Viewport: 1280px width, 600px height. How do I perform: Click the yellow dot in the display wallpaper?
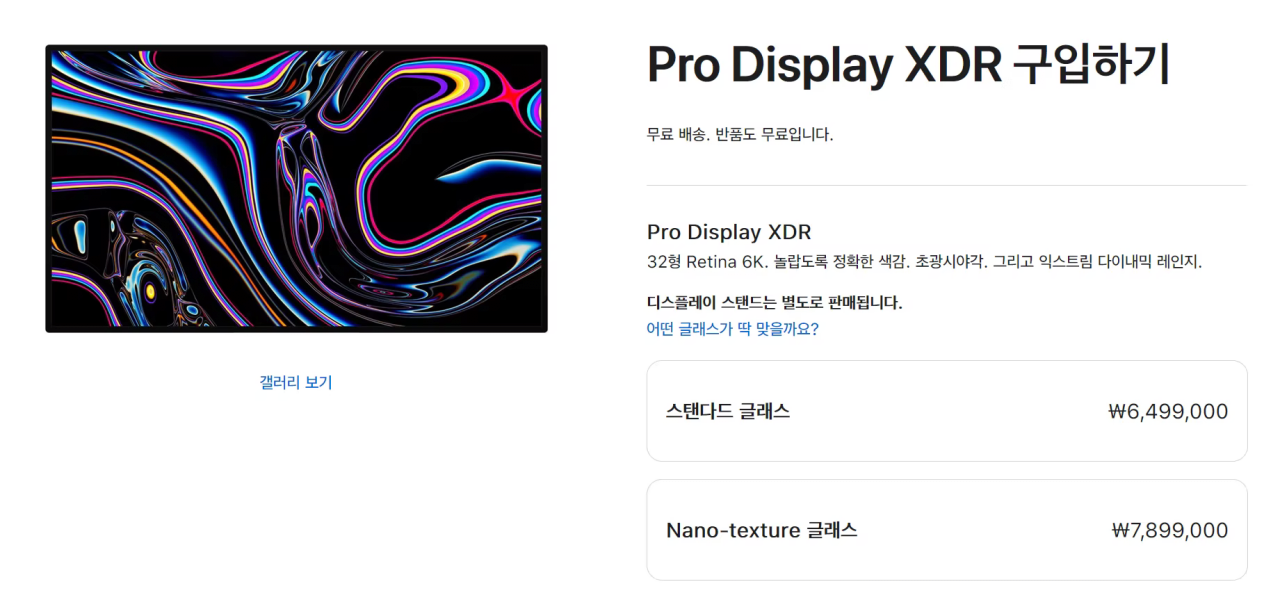pos(150,291)
